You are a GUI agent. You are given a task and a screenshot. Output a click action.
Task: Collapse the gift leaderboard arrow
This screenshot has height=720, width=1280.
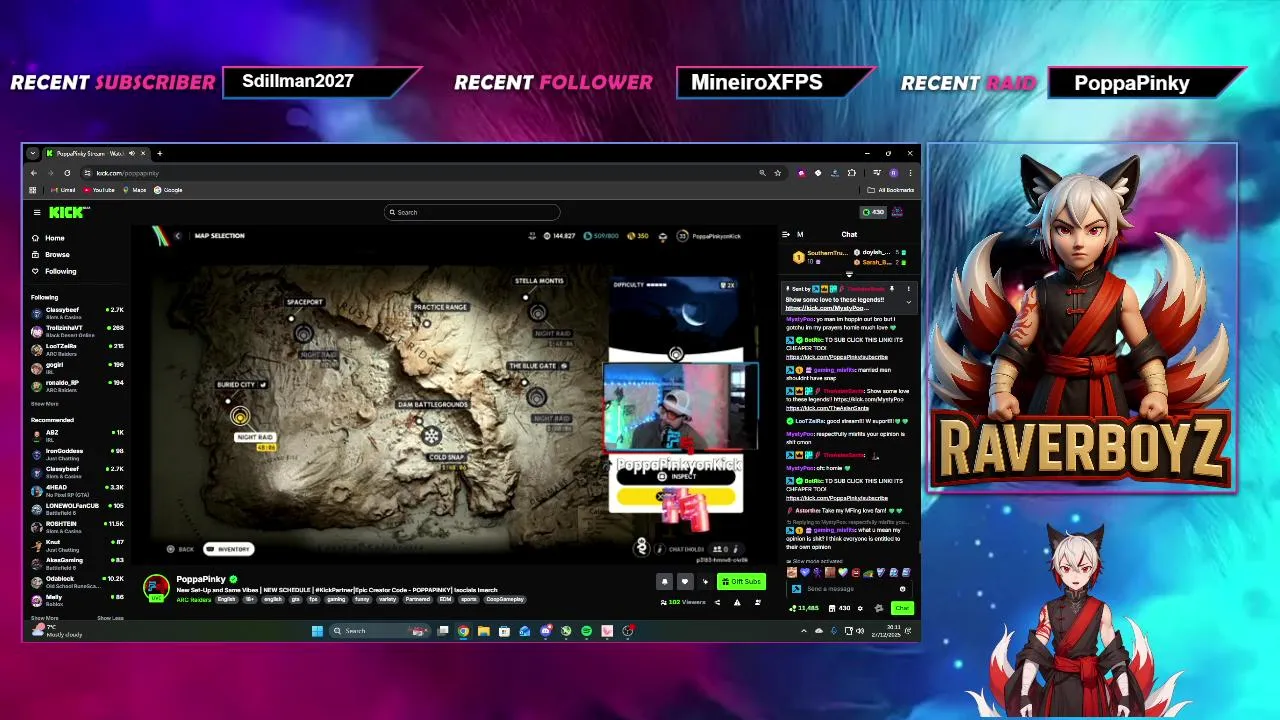pos(849,274)
